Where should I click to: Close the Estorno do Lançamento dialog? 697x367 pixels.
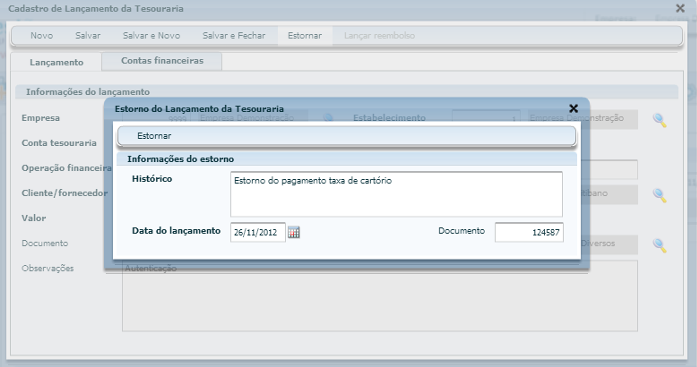point(573,108)
